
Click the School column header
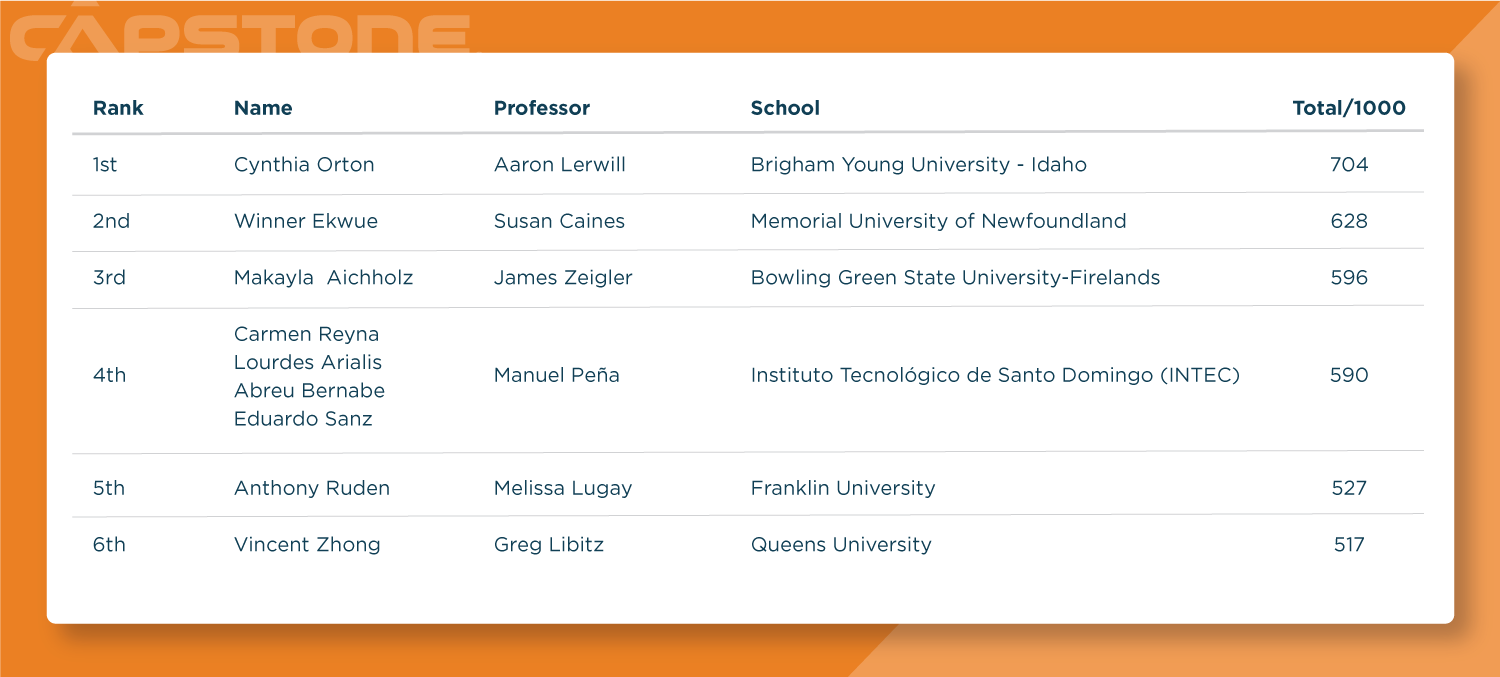[x=785, y=108]
